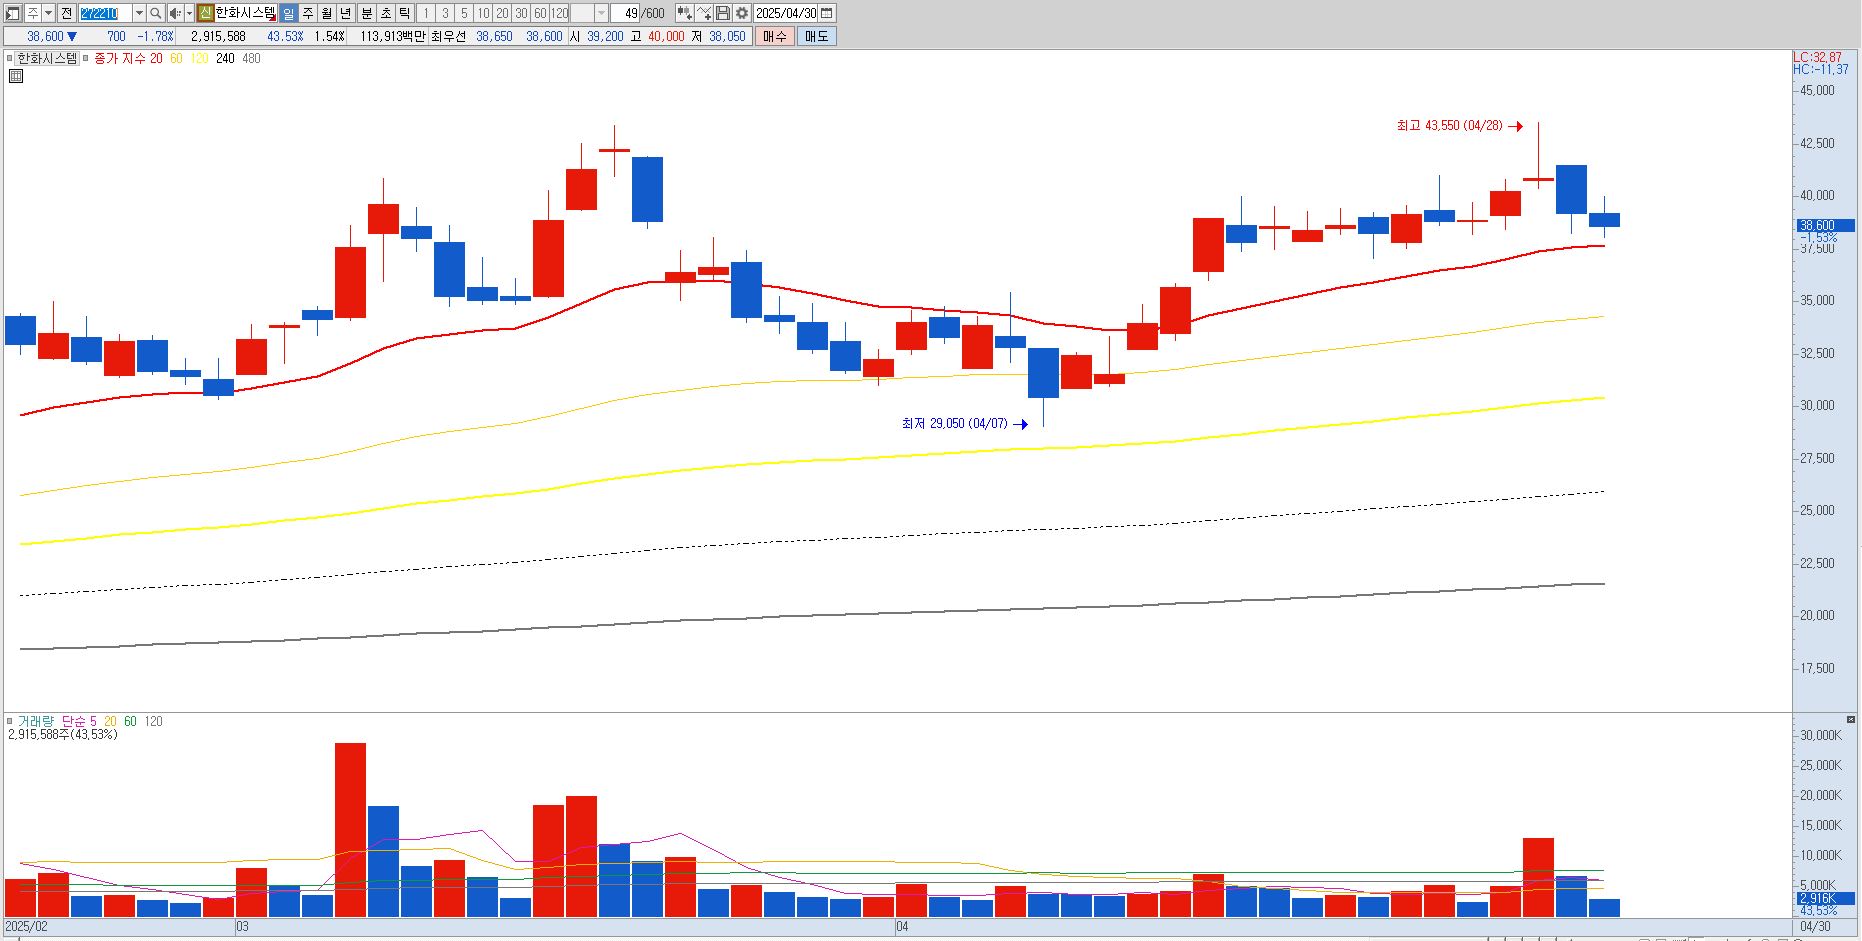Click the panel layout icon at toolbar start
Image resolution: width=1862 pixels, height=941 pixels.
click(x=13, y=13)
